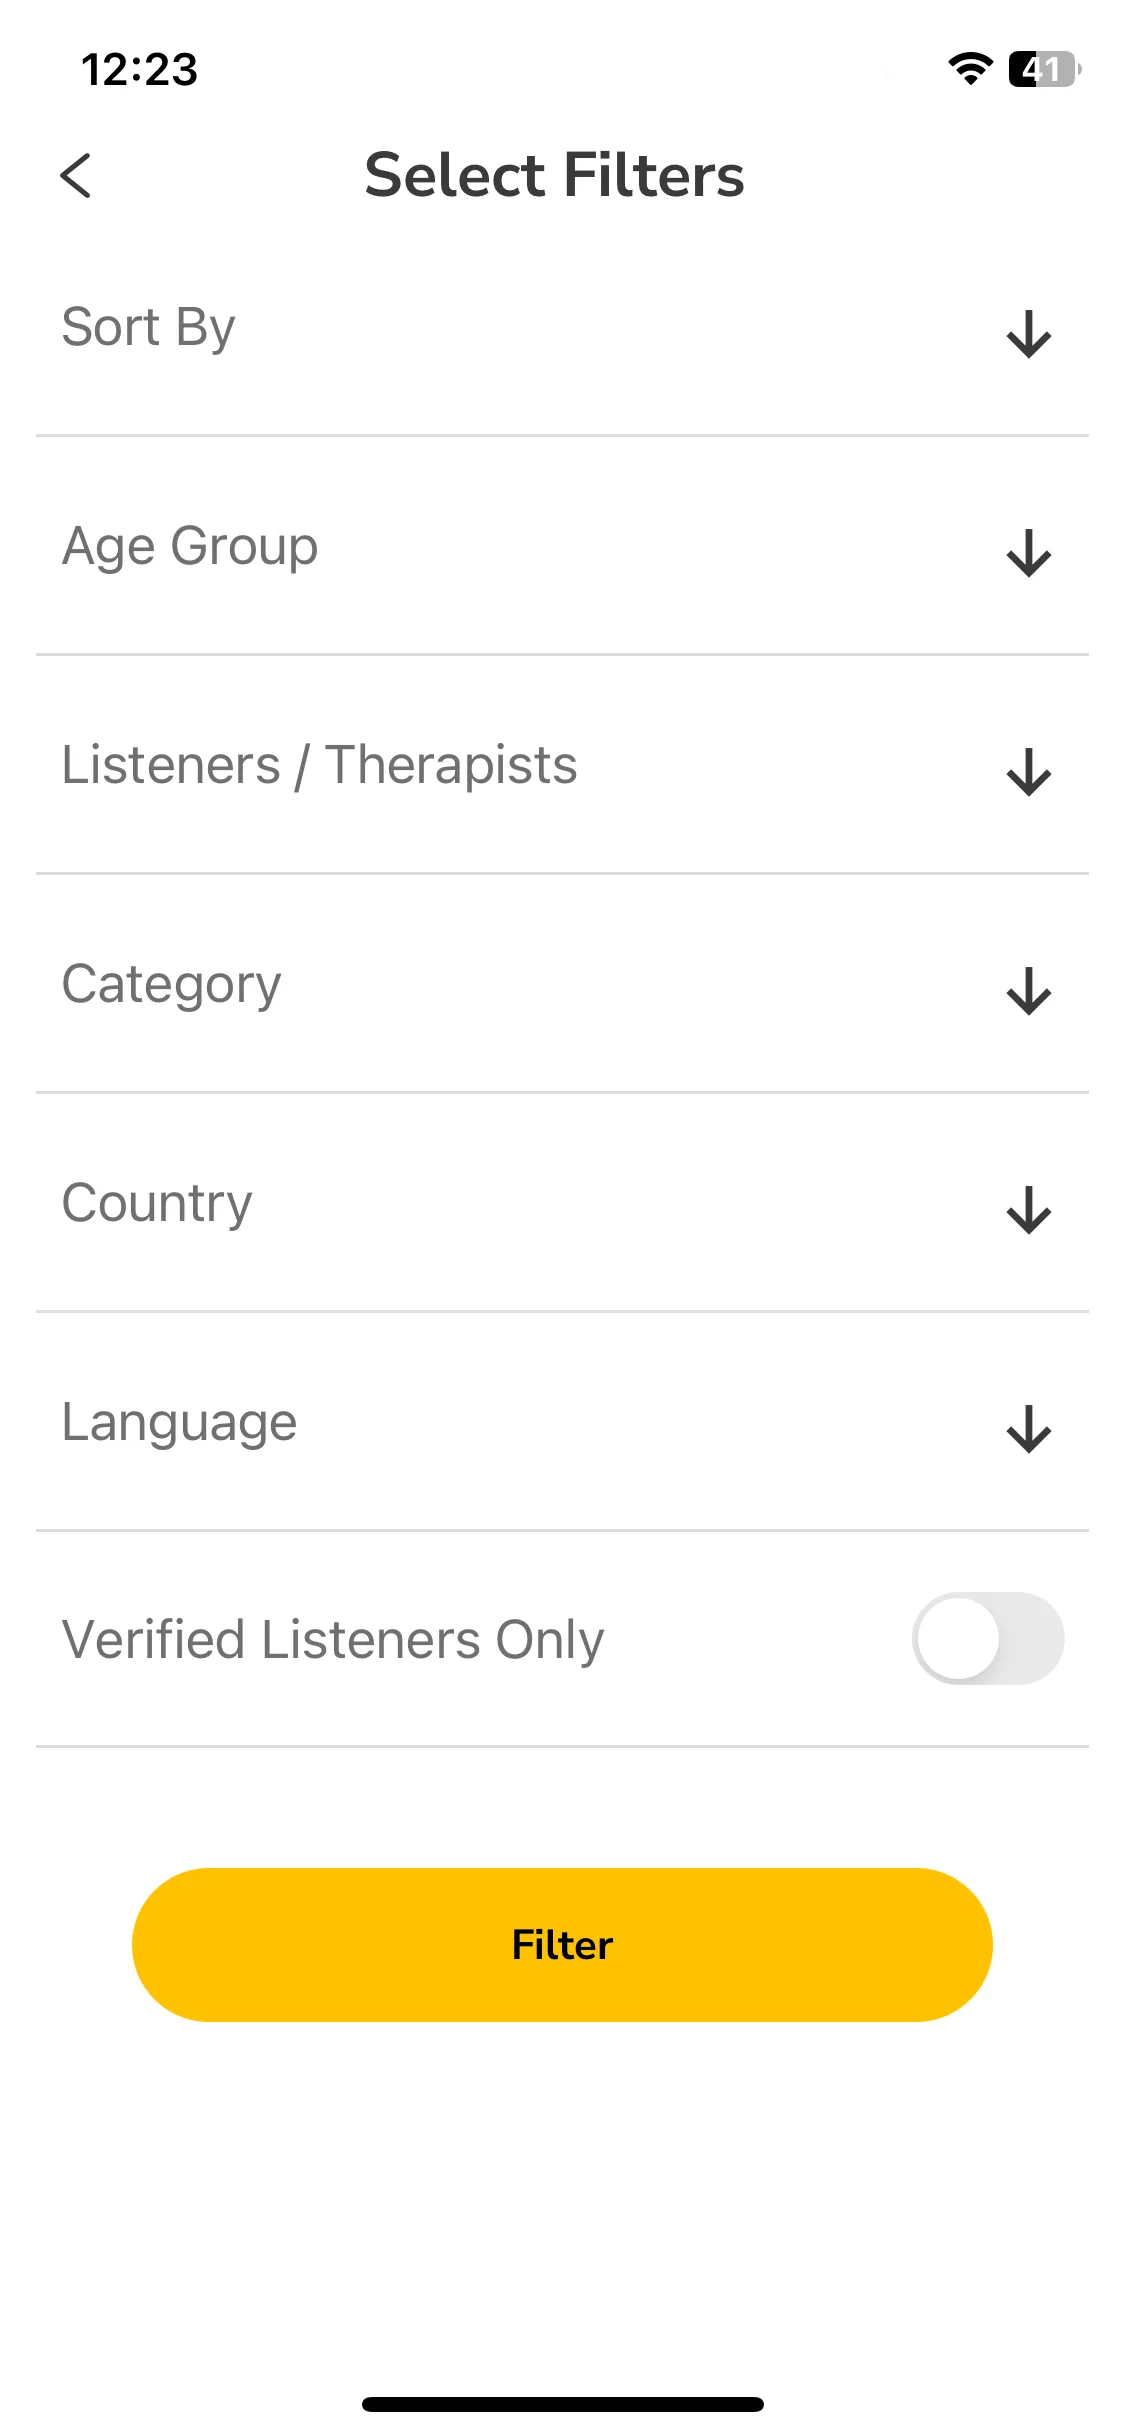
Task: Open the Country filter options
Action: (562, 1203)
